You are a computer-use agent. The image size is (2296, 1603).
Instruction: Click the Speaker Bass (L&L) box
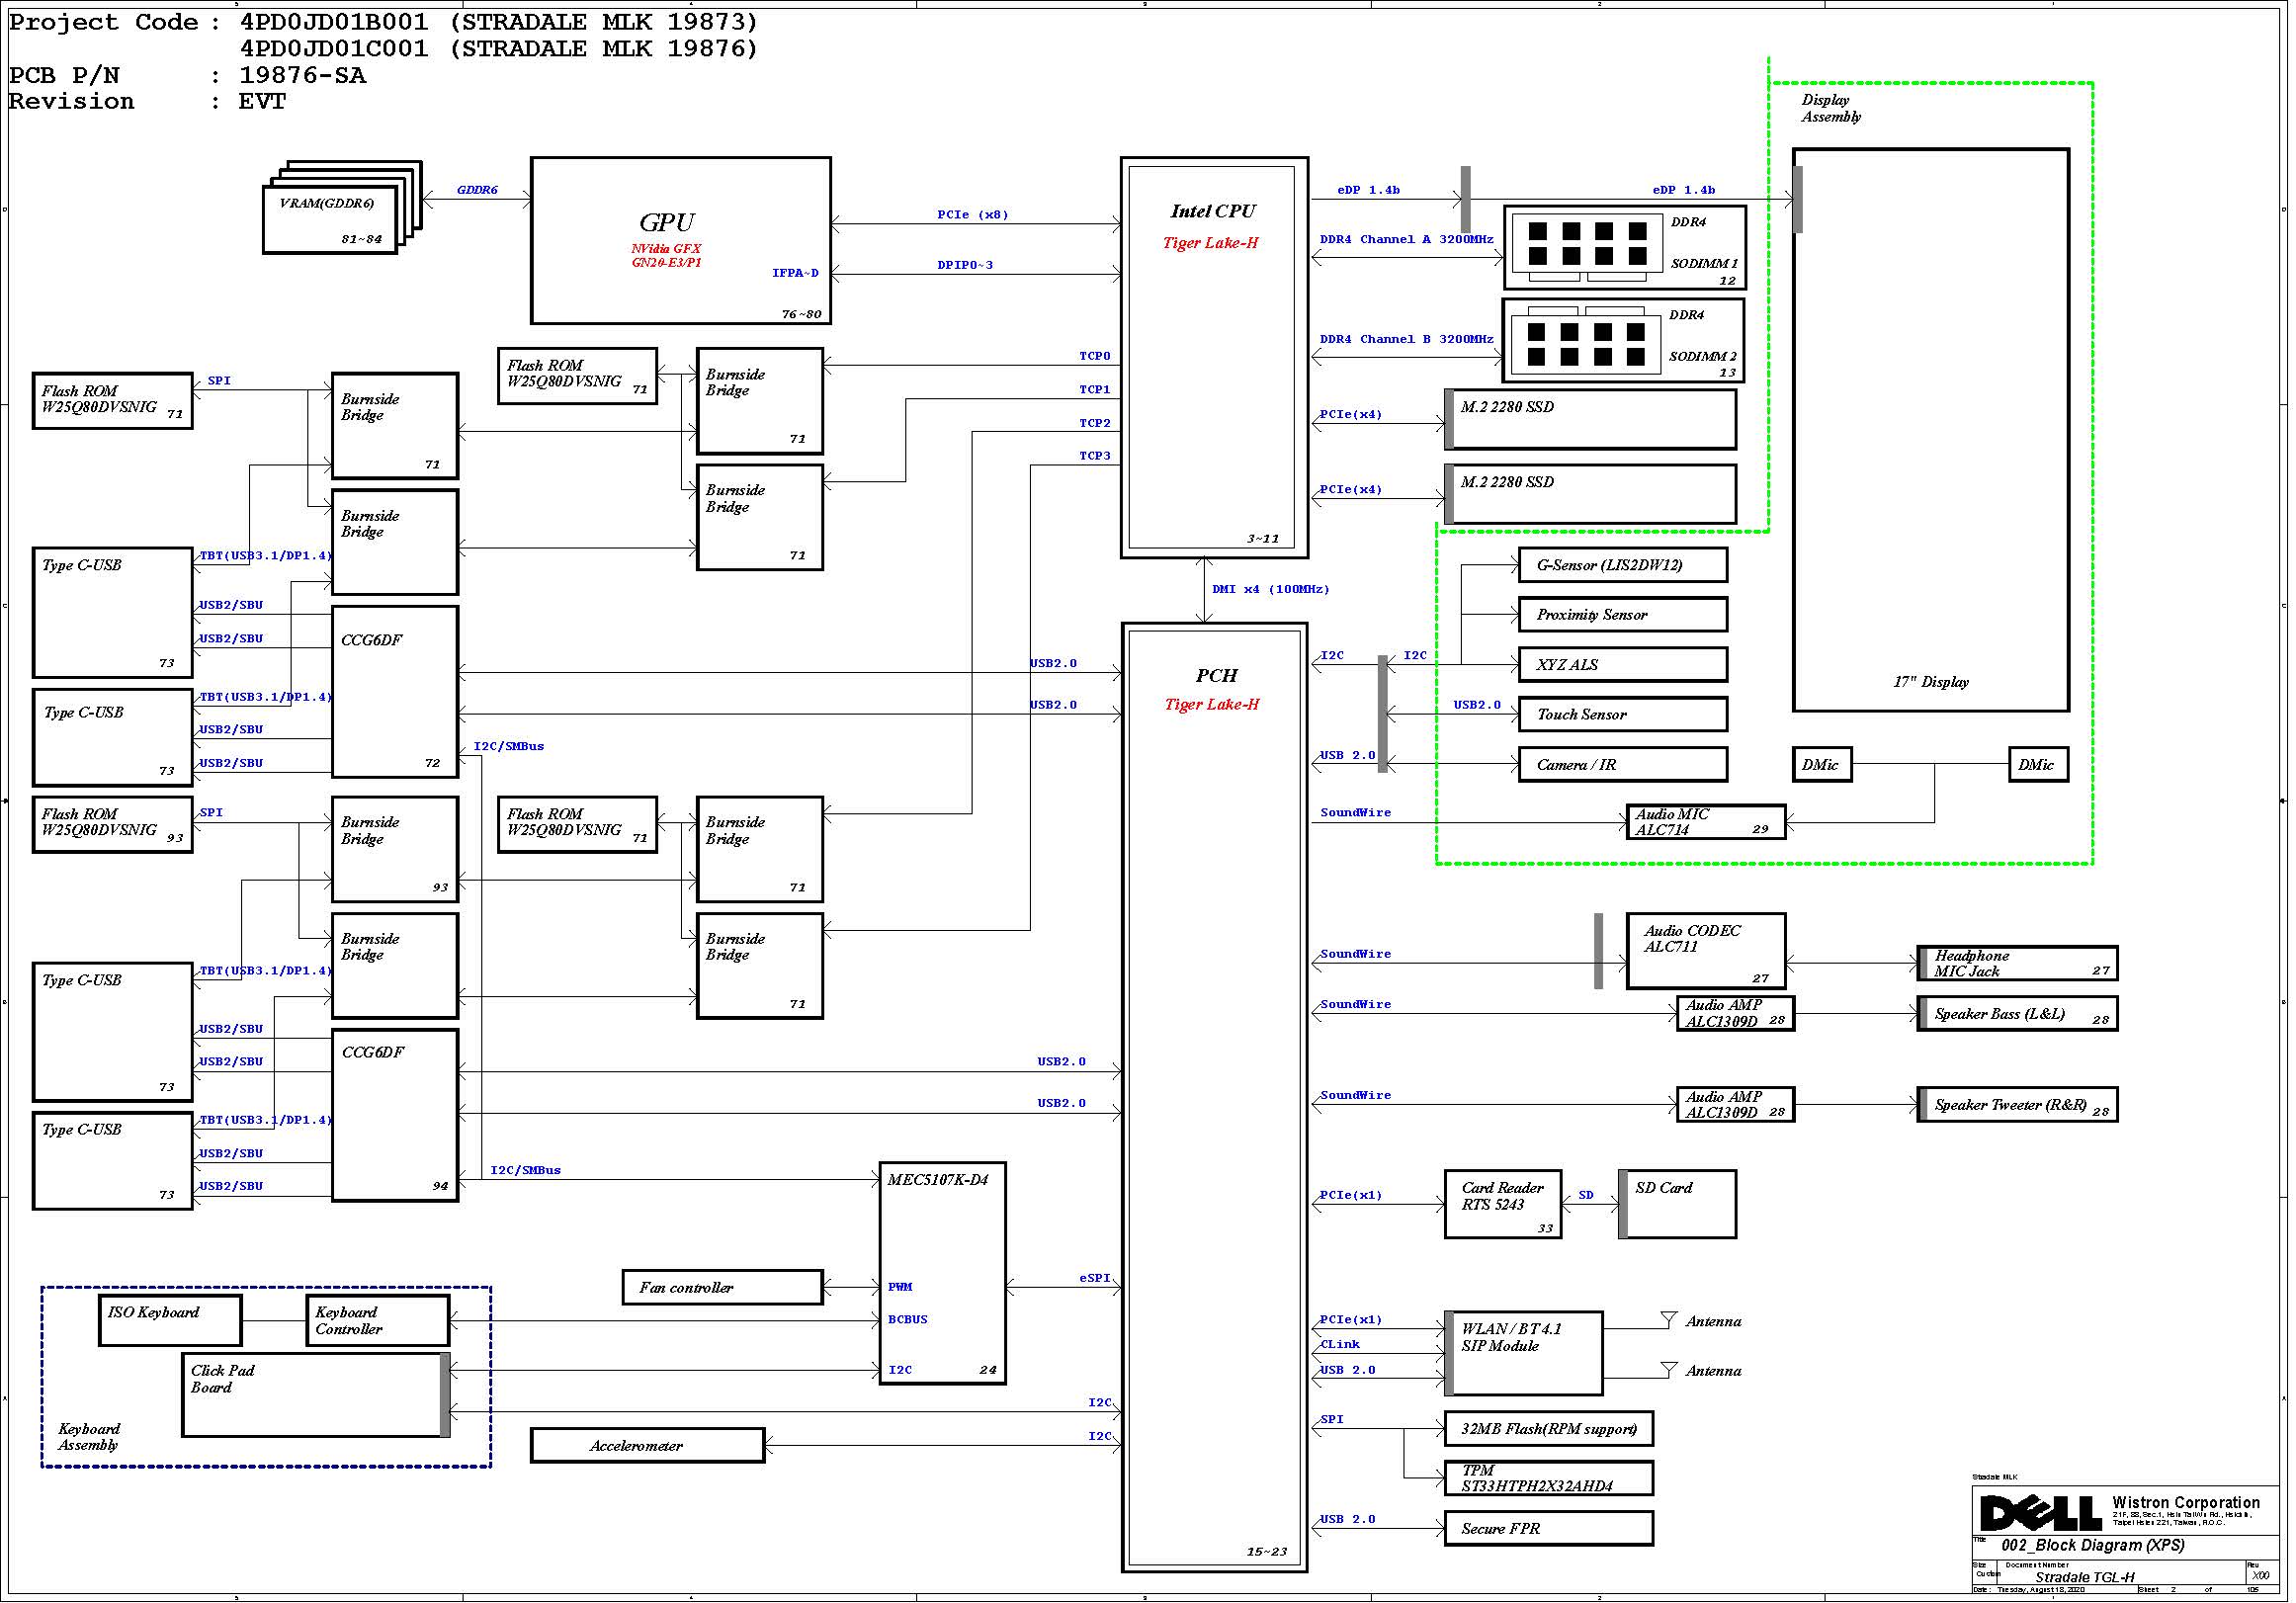(x=2020, y=1015)
